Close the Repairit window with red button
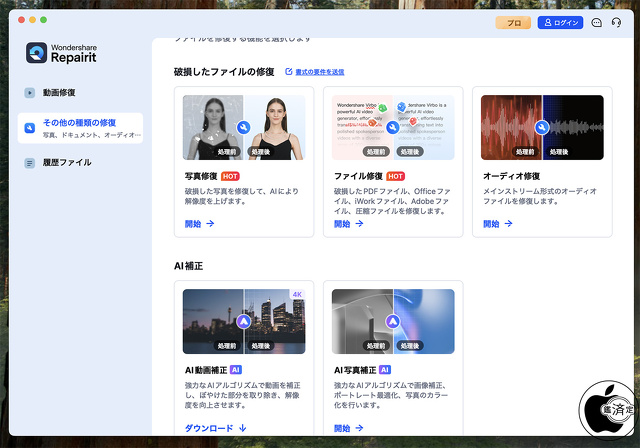This screenshot has width=640, height=448. (22, 20)
